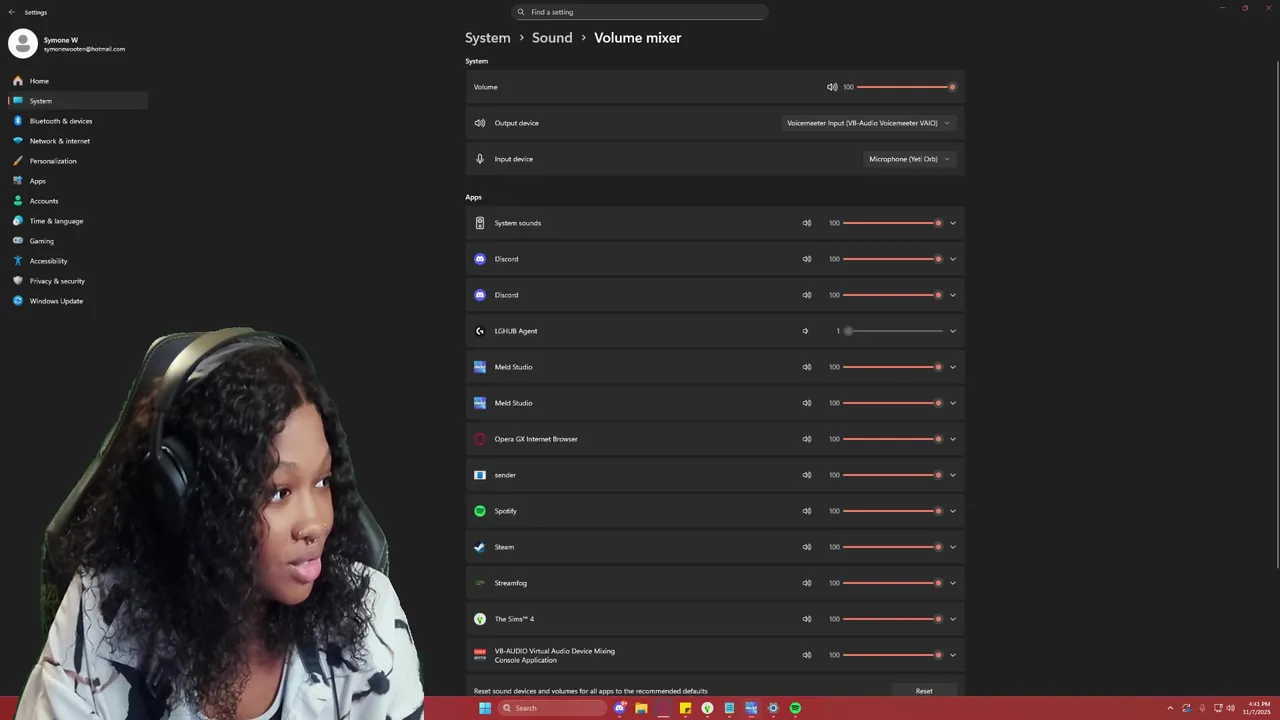The height and width of the screenshot is (720, 1280).
Task: Mute the sender app
Action: tap(807, 475)
